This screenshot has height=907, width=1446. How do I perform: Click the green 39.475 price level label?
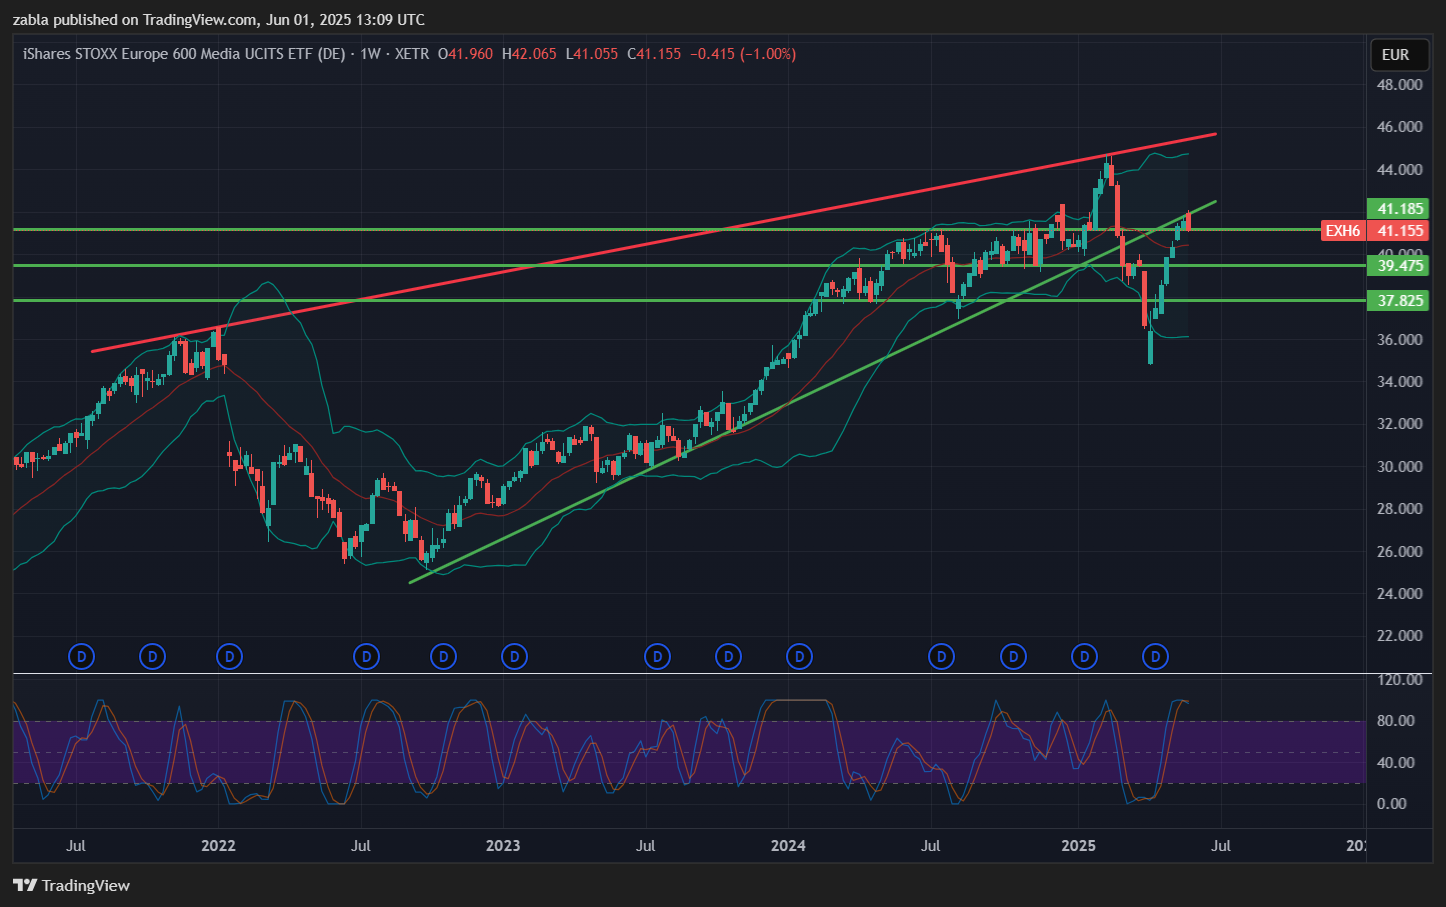pyautogui.click(x=1399, y=266)
